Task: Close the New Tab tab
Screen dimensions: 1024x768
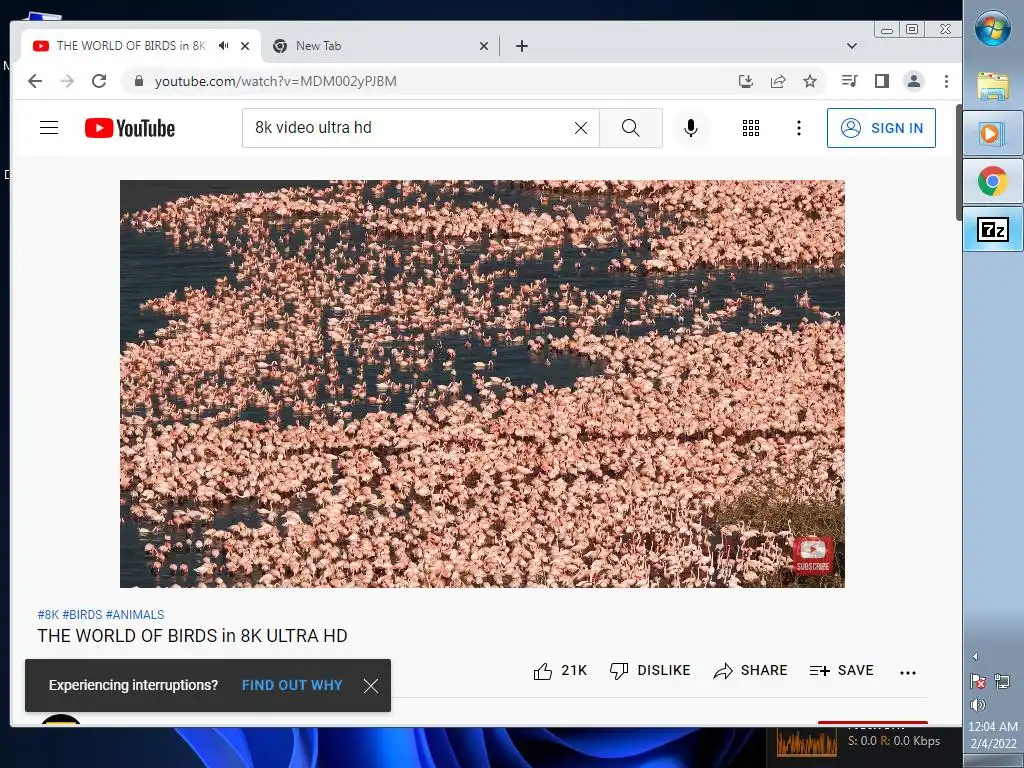Action: coord(484,46)
